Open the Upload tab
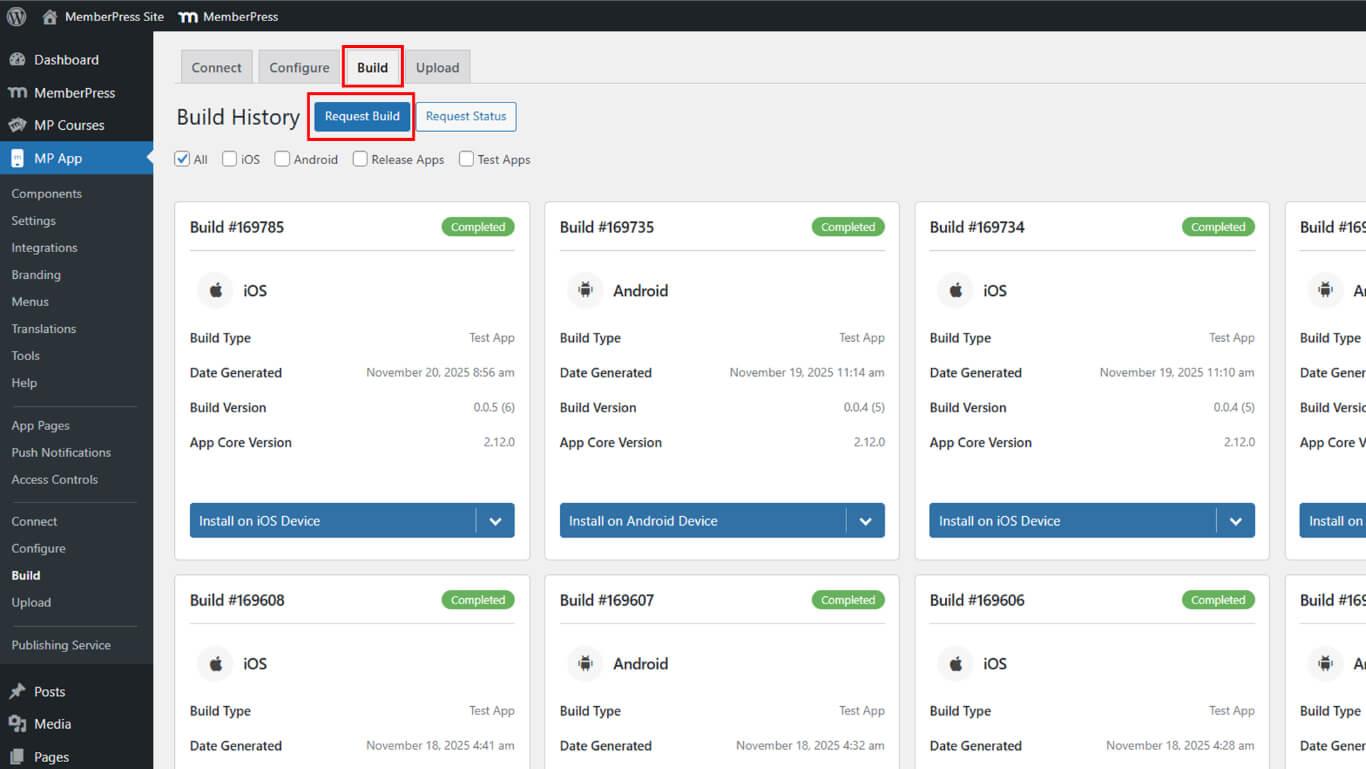1366x769 pixels. (437, 68)
